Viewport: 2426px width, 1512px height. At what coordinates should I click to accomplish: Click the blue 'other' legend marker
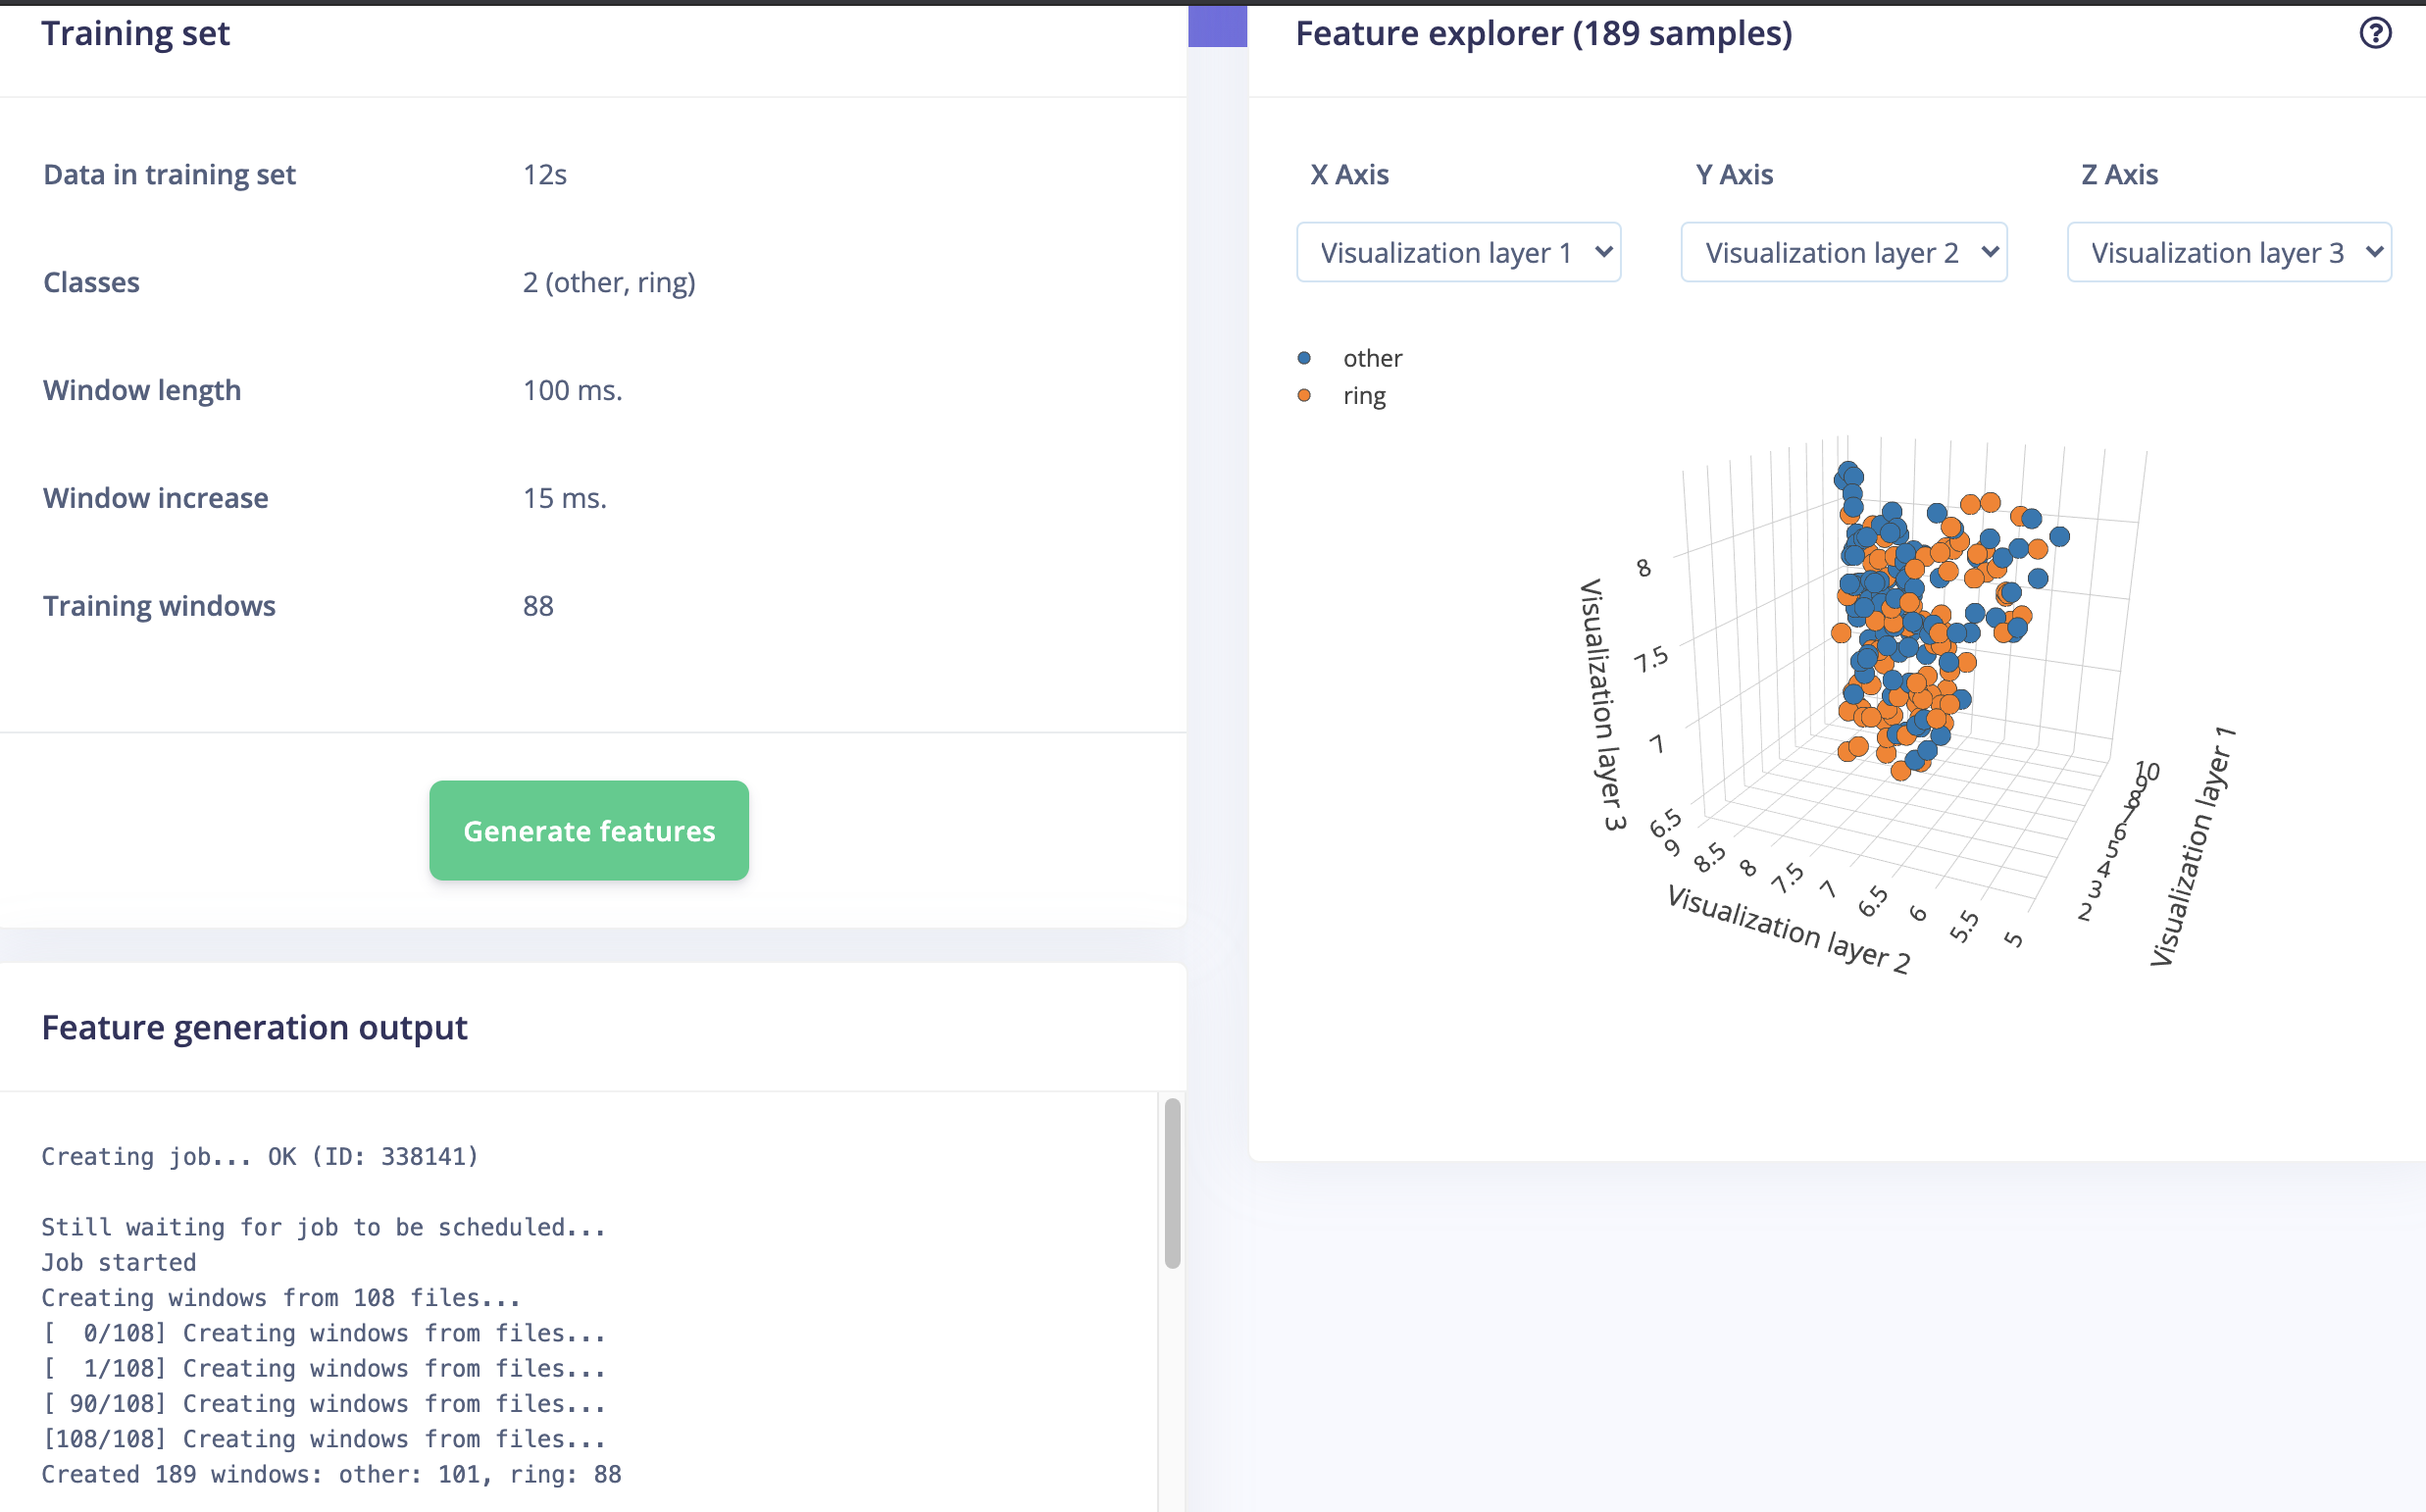(1304, 356)
